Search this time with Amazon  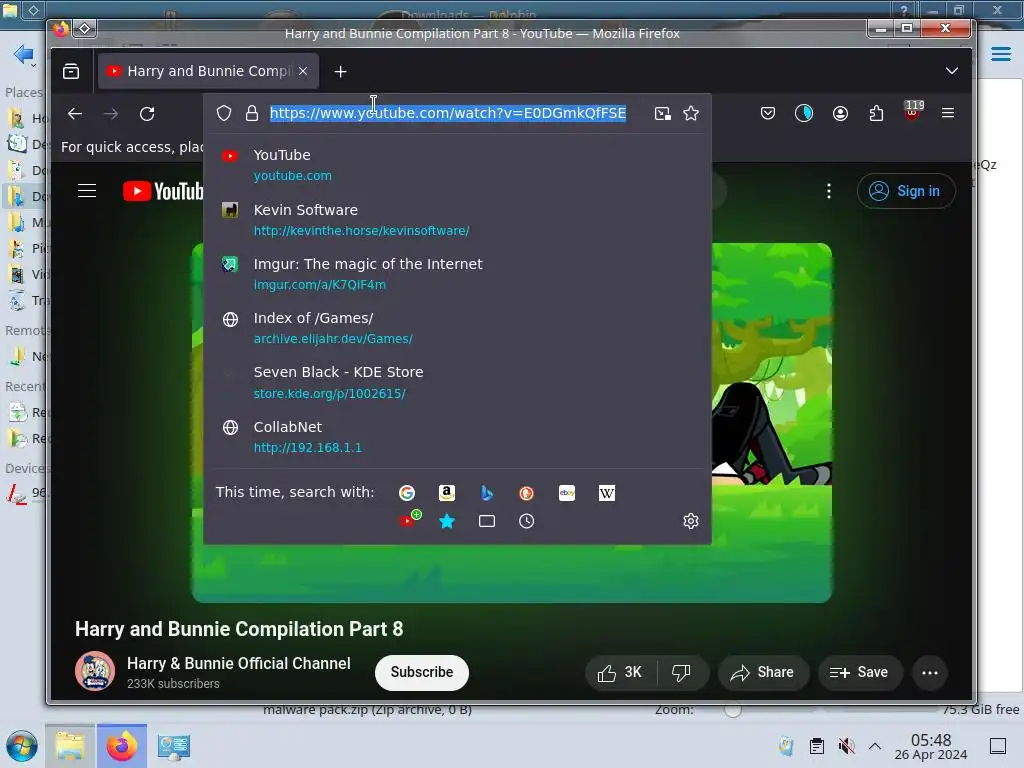(x=447, y=493)
